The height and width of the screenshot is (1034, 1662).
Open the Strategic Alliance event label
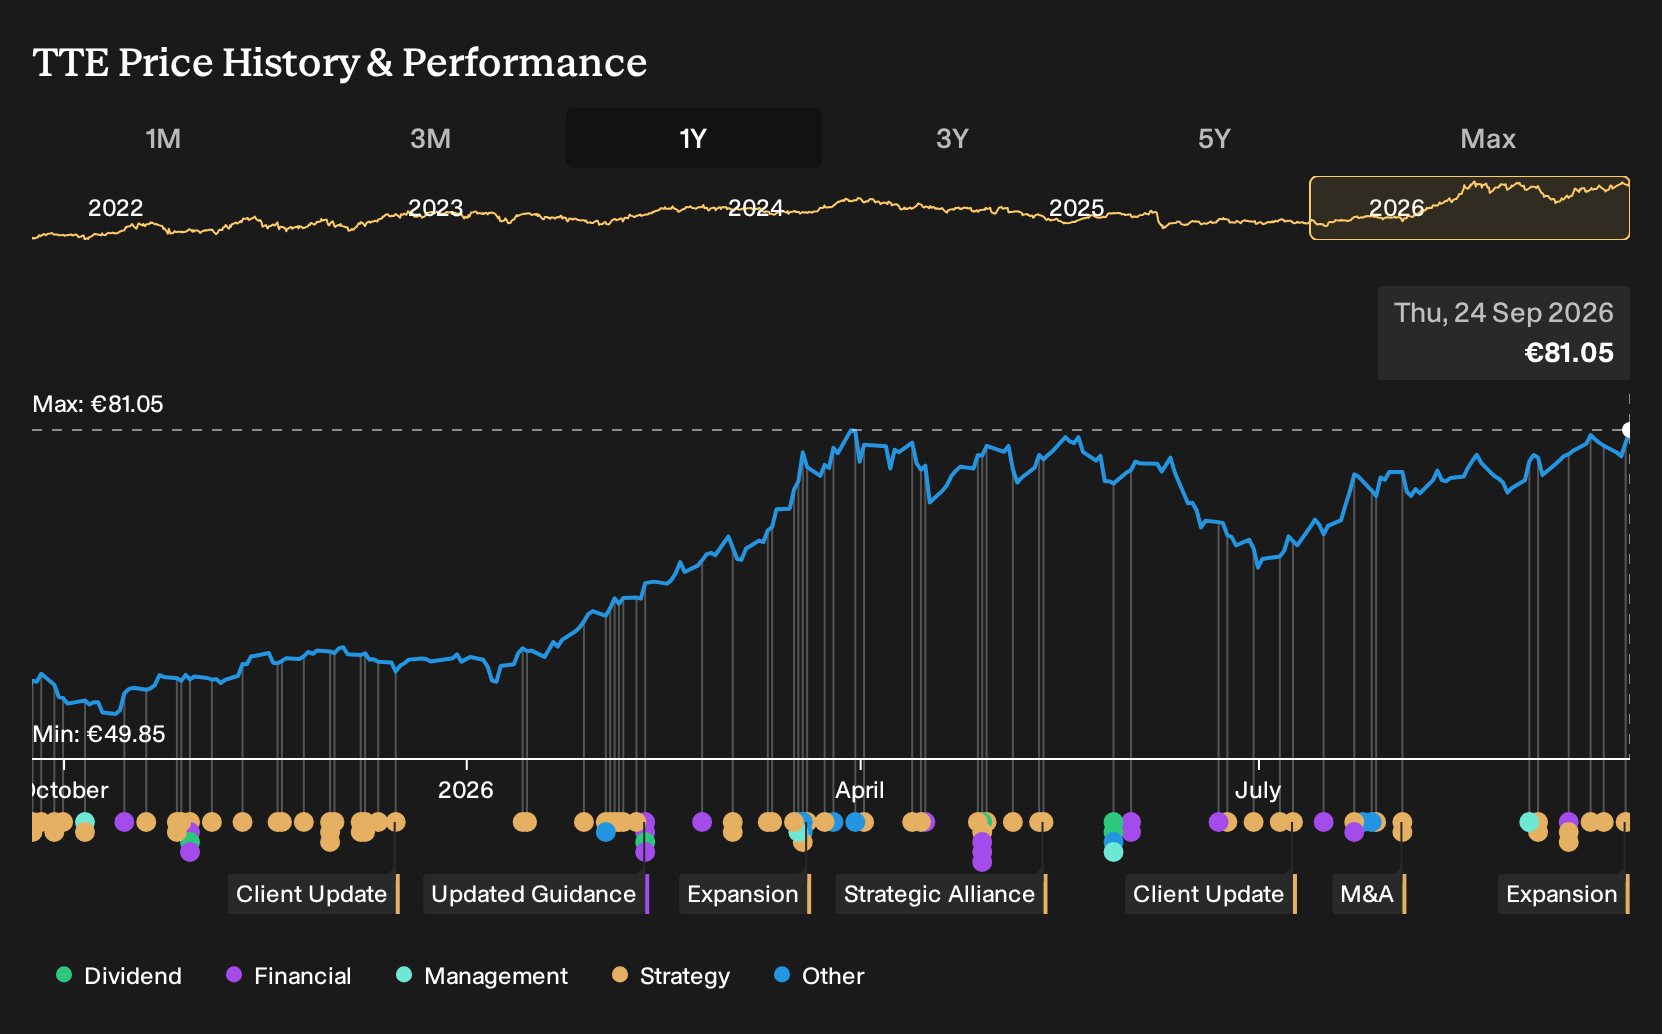point(941,894)
